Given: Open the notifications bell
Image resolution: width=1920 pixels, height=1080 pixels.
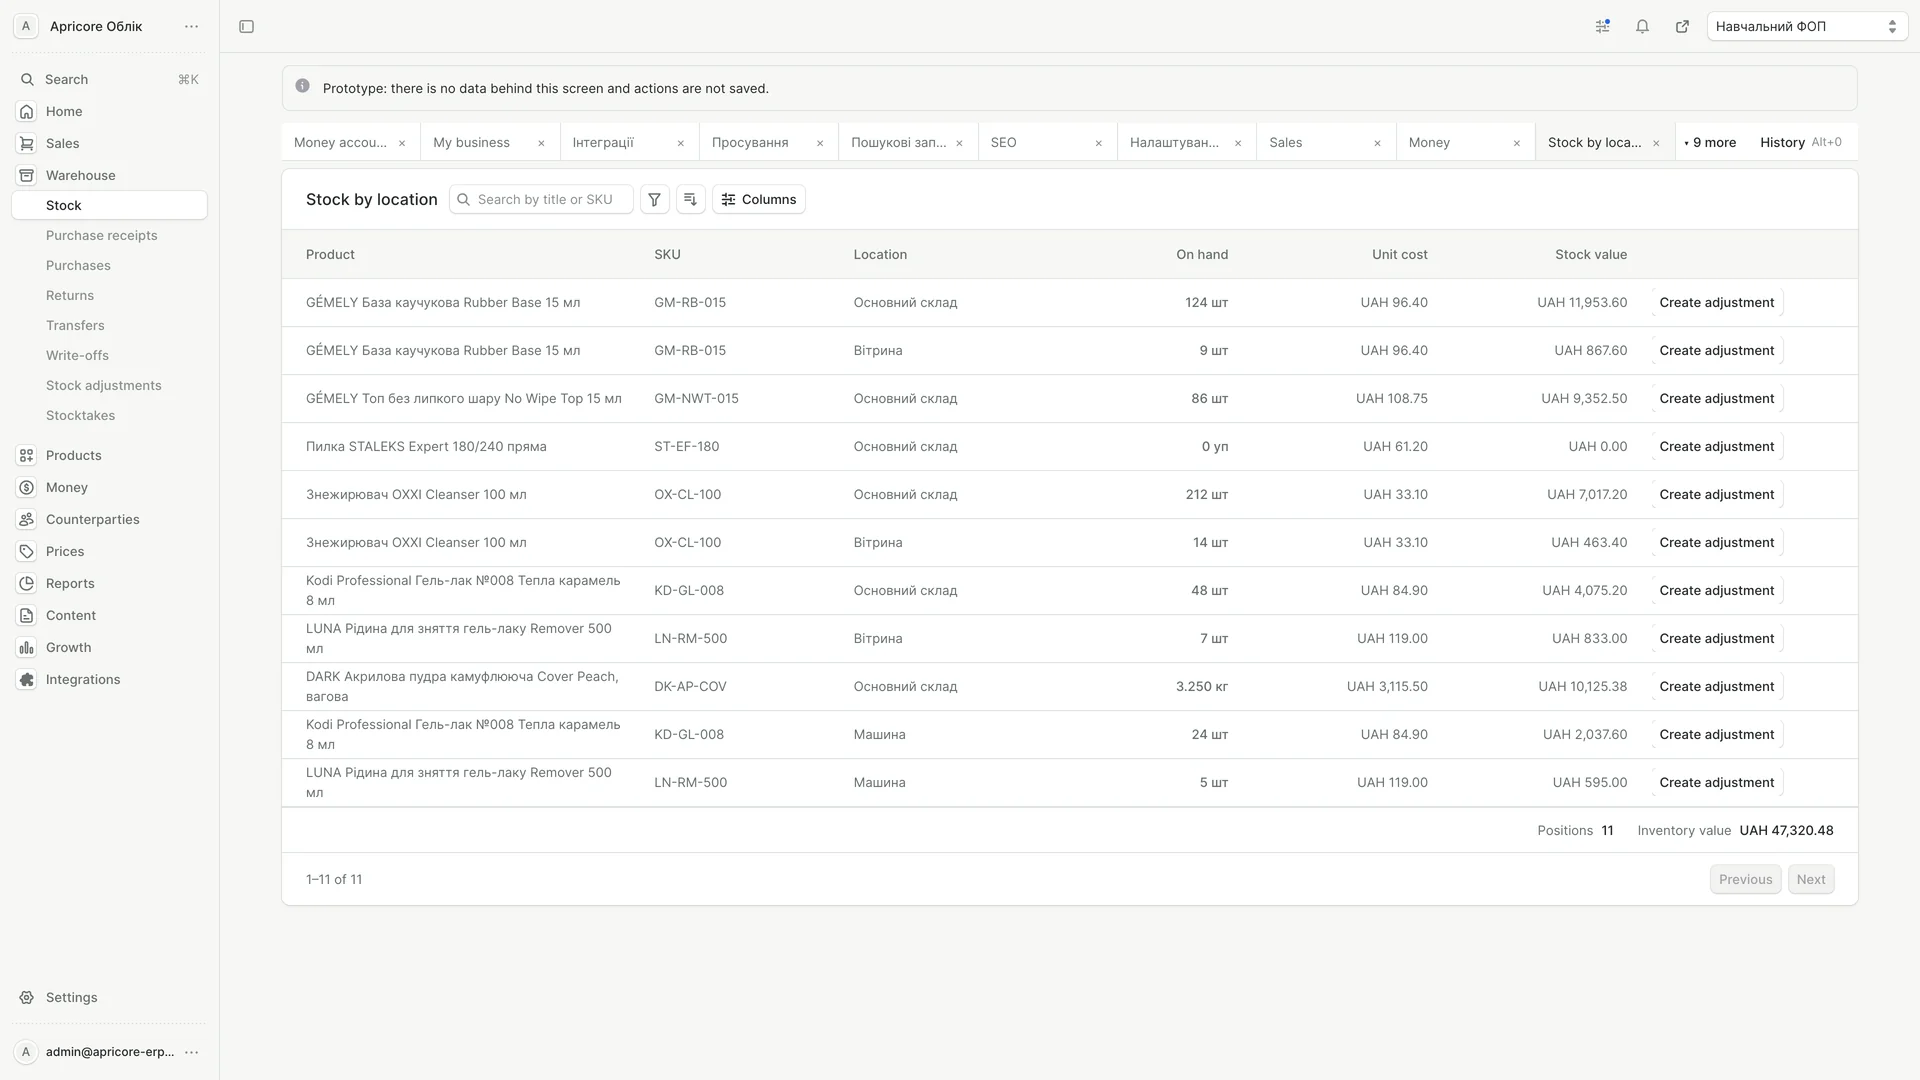Looking at the screenshot, I should point(1642,27).
